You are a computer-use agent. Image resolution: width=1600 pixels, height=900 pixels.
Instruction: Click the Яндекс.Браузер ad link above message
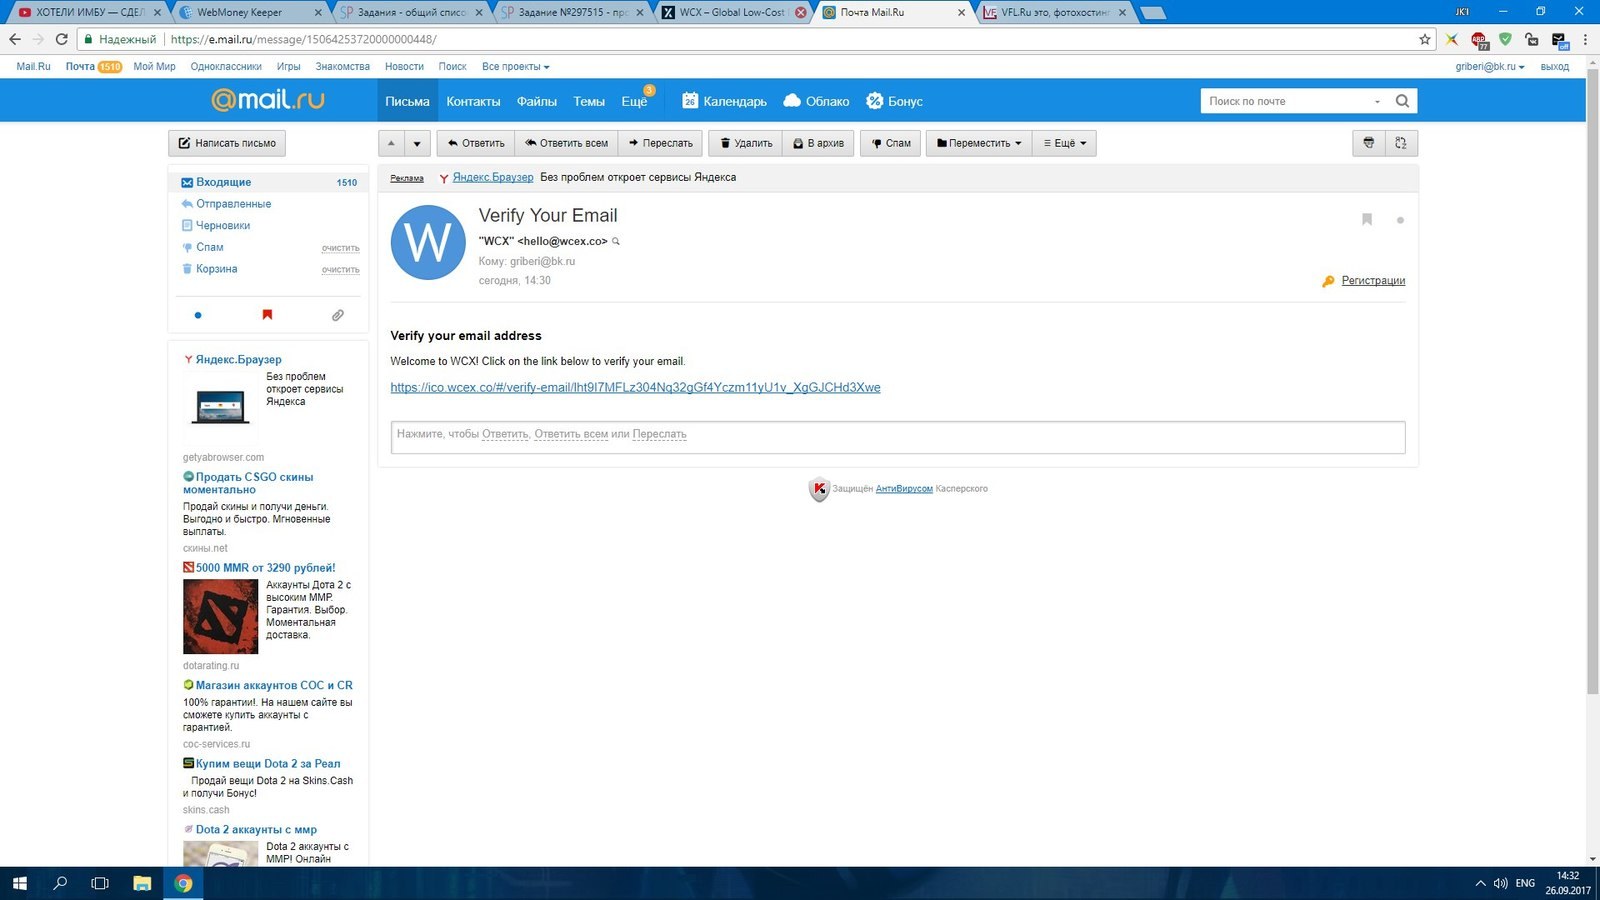coord(493,177)
